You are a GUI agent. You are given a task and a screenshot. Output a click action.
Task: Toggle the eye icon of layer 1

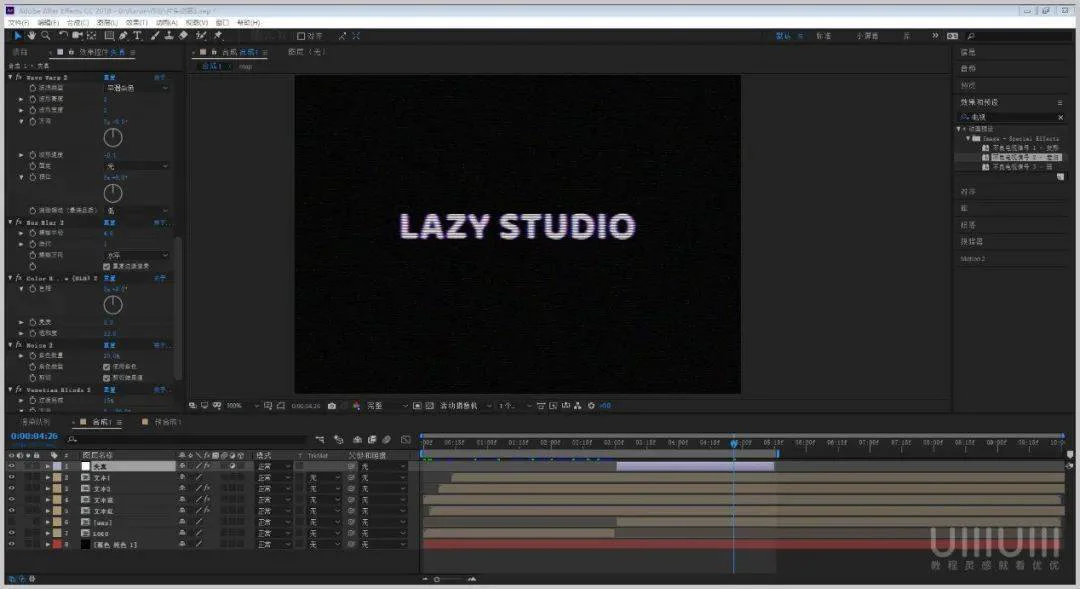tap(11, 466)
